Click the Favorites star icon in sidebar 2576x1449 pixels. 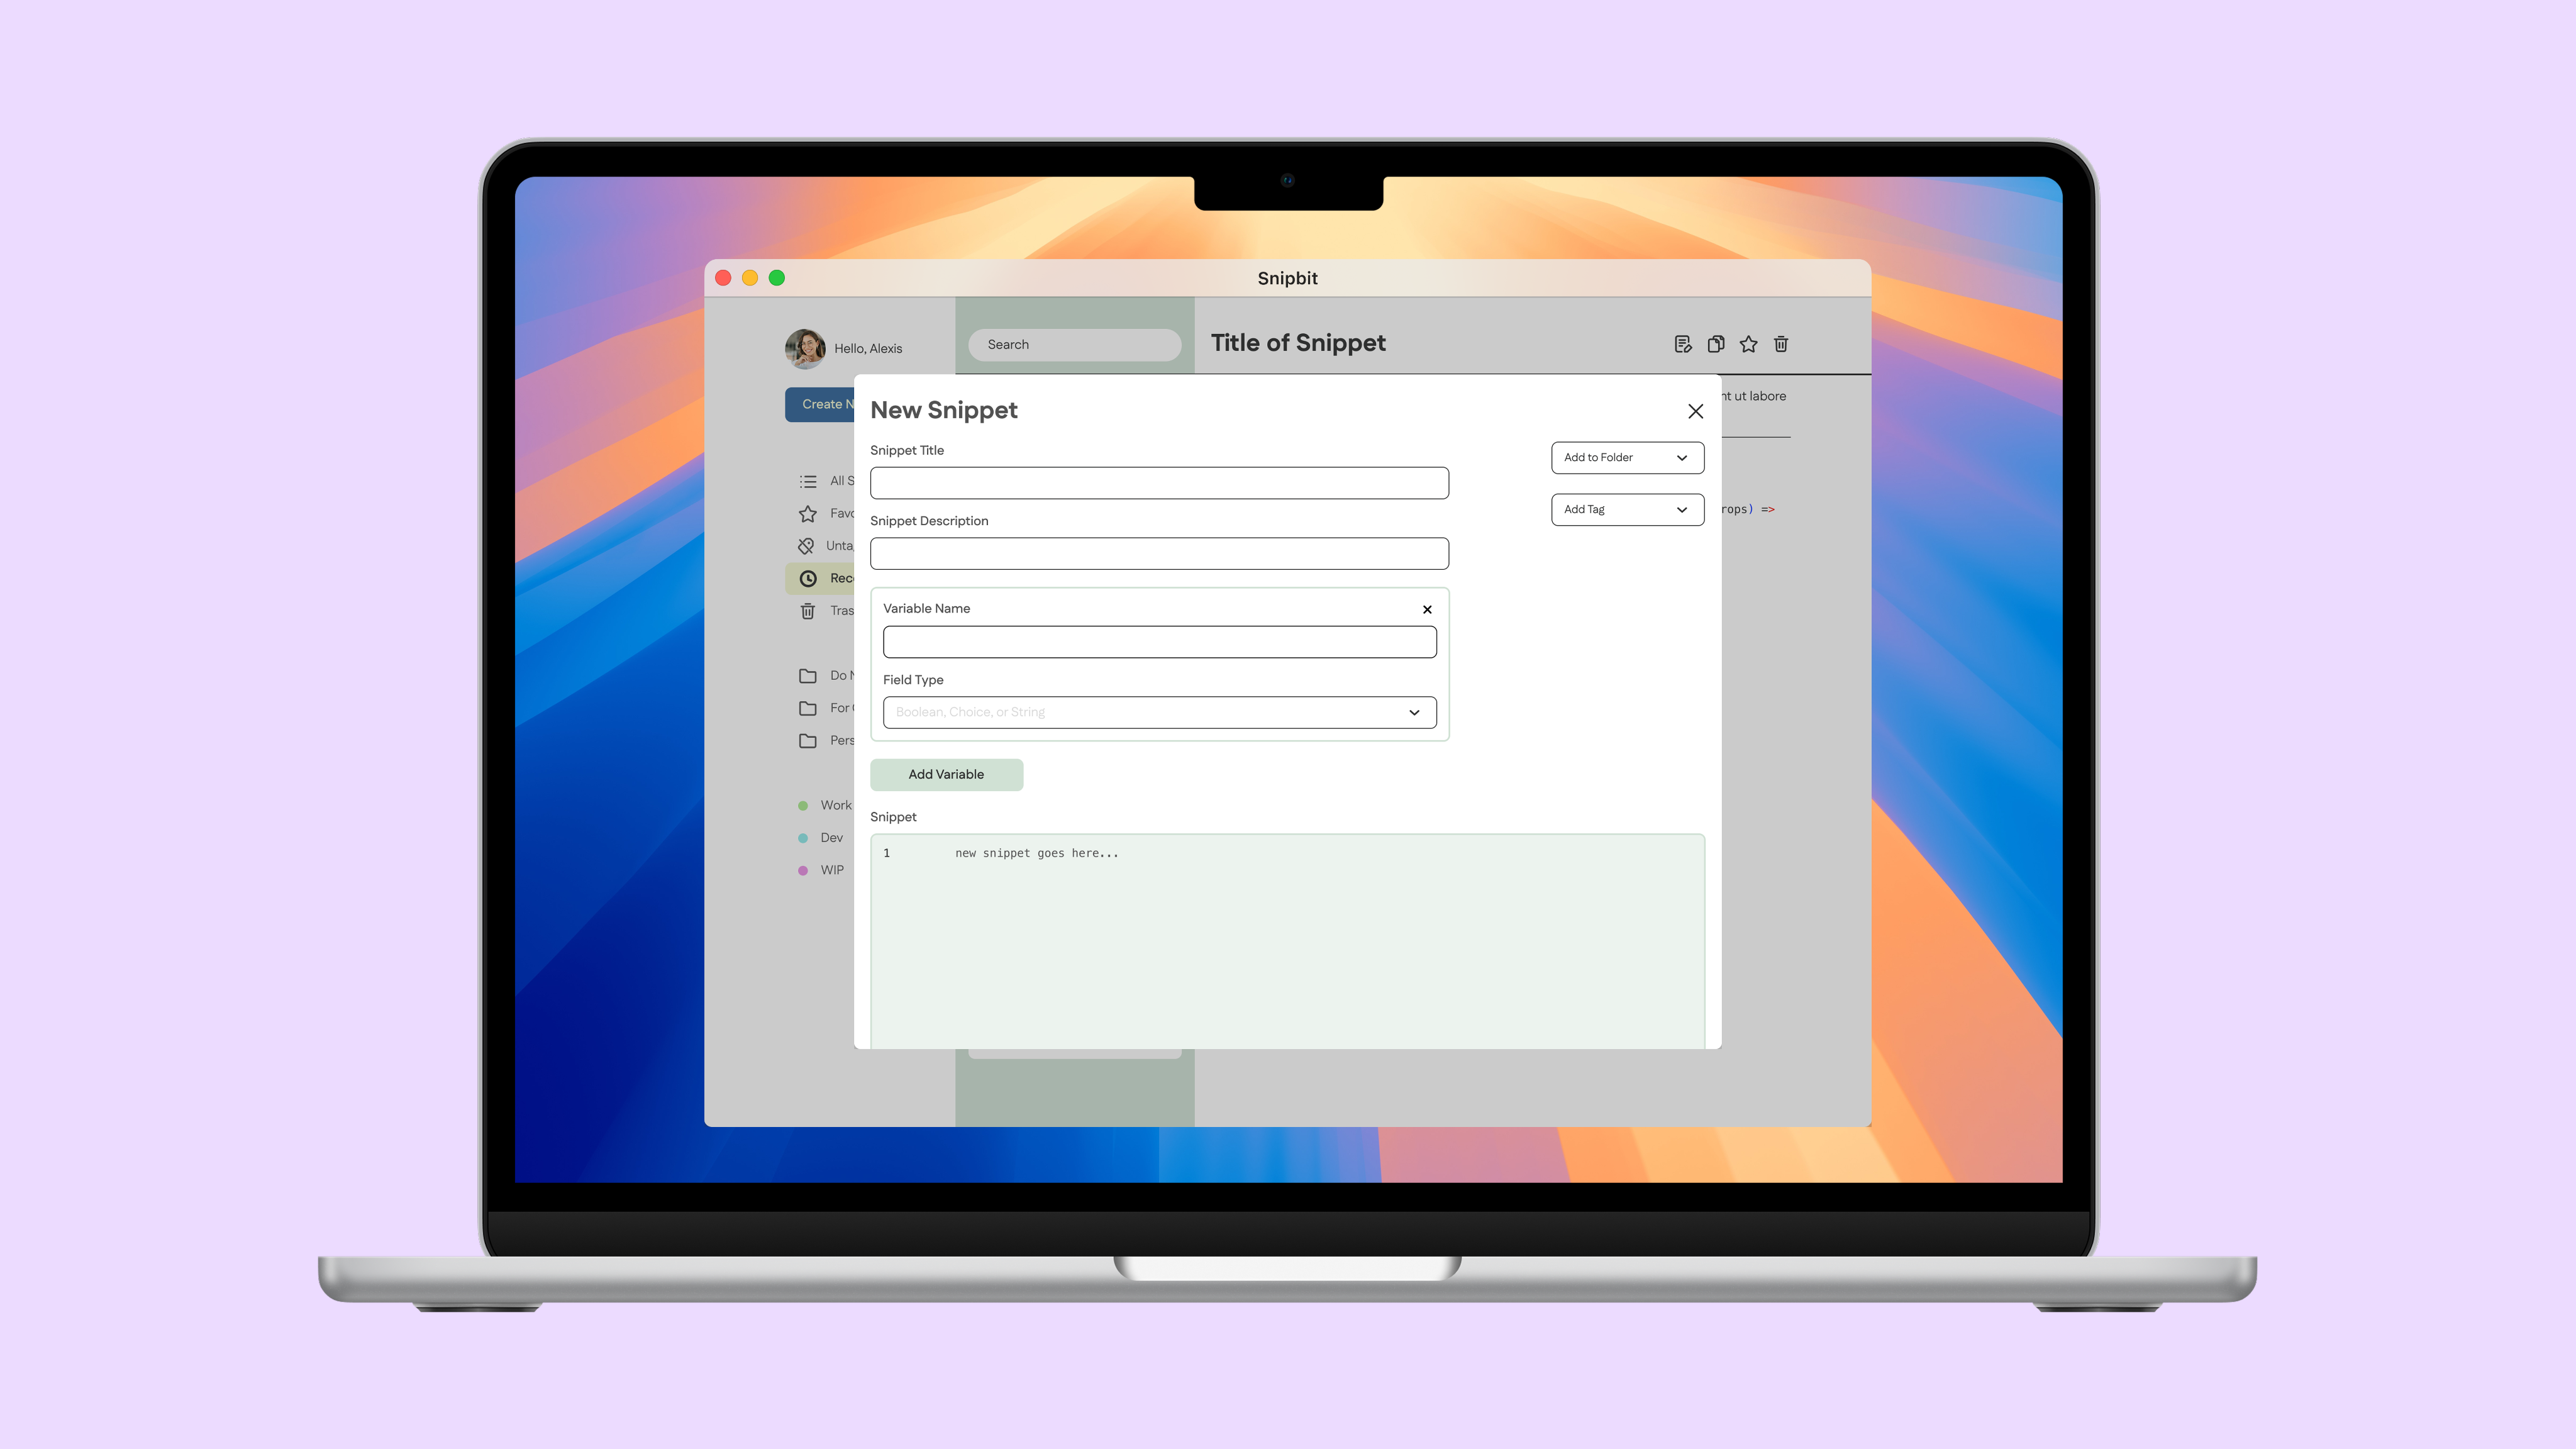coord(808,513)
